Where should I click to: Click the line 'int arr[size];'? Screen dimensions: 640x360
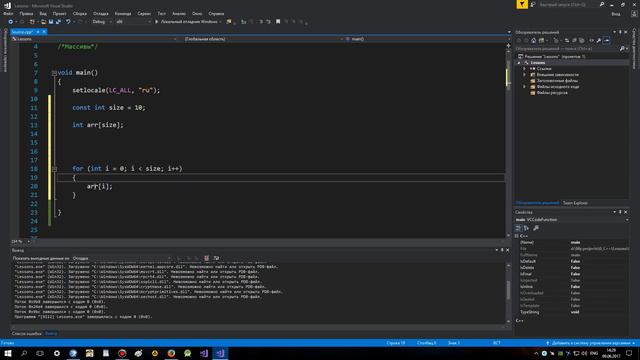98,125
